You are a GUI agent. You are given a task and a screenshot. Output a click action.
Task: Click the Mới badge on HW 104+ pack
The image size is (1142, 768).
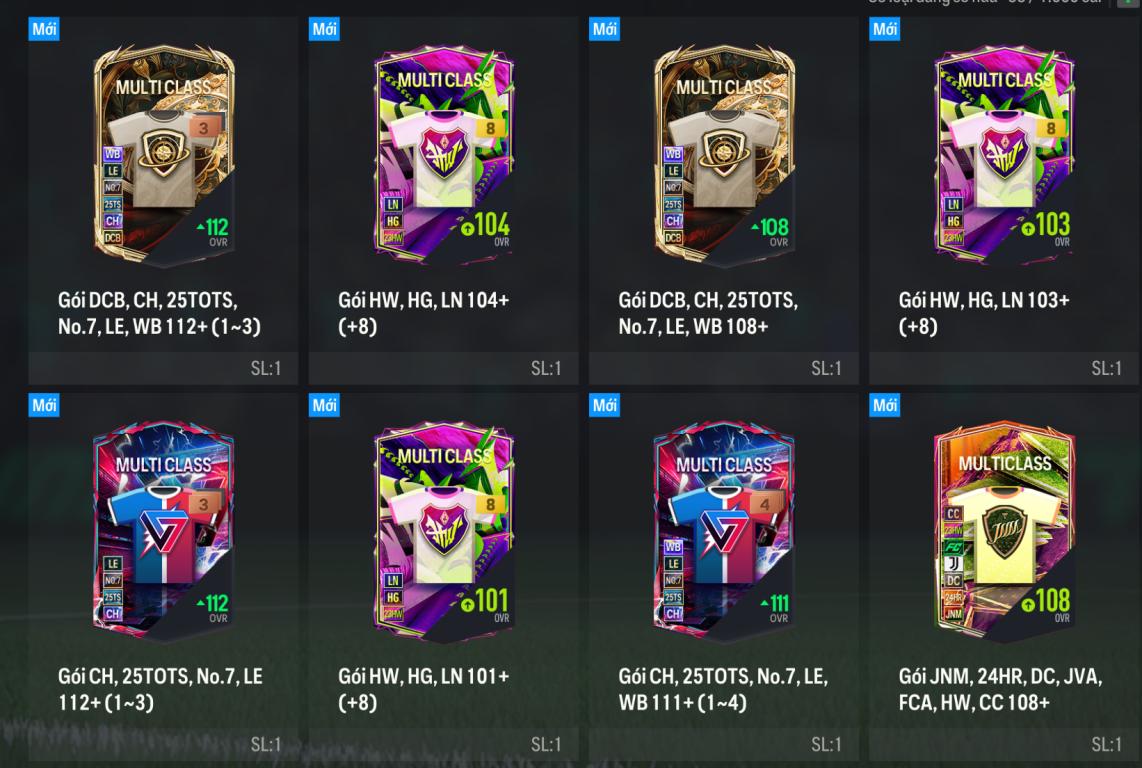pyautogui.click(x=324, y=29)
